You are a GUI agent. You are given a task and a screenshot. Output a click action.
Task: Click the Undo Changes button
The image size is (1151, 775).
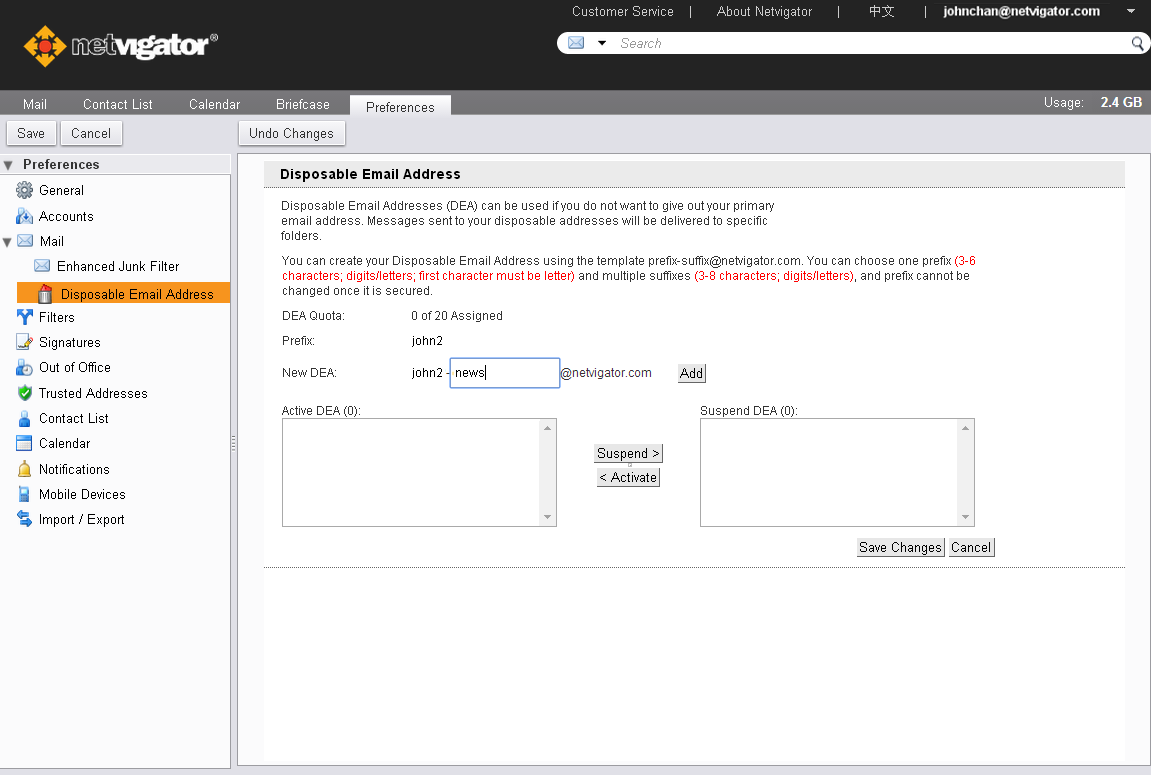tap(291, 132)
